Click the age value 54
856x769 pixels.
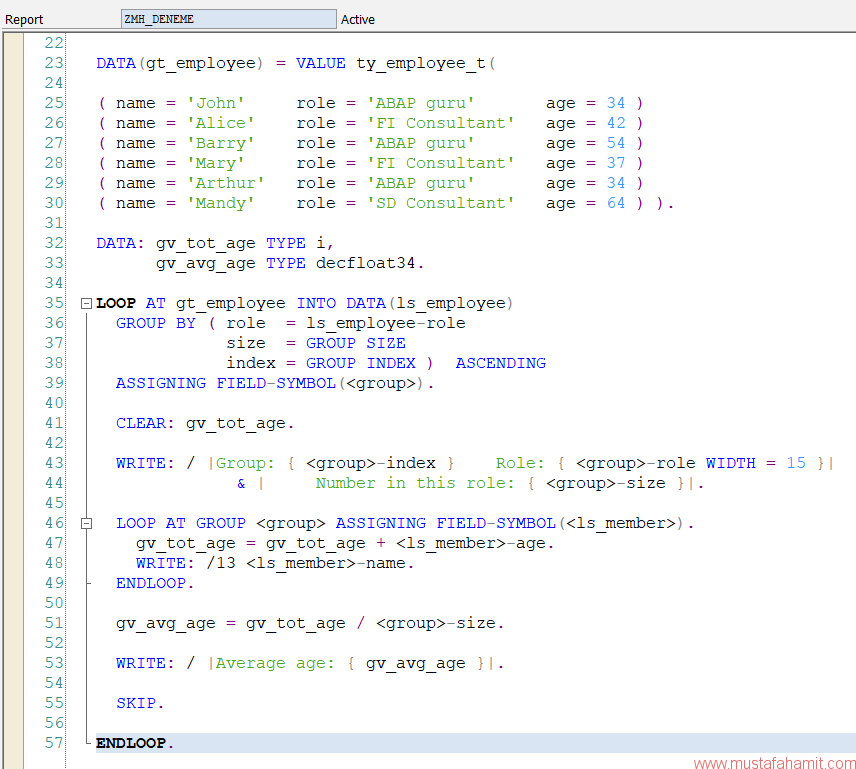(x=616, y=143)
